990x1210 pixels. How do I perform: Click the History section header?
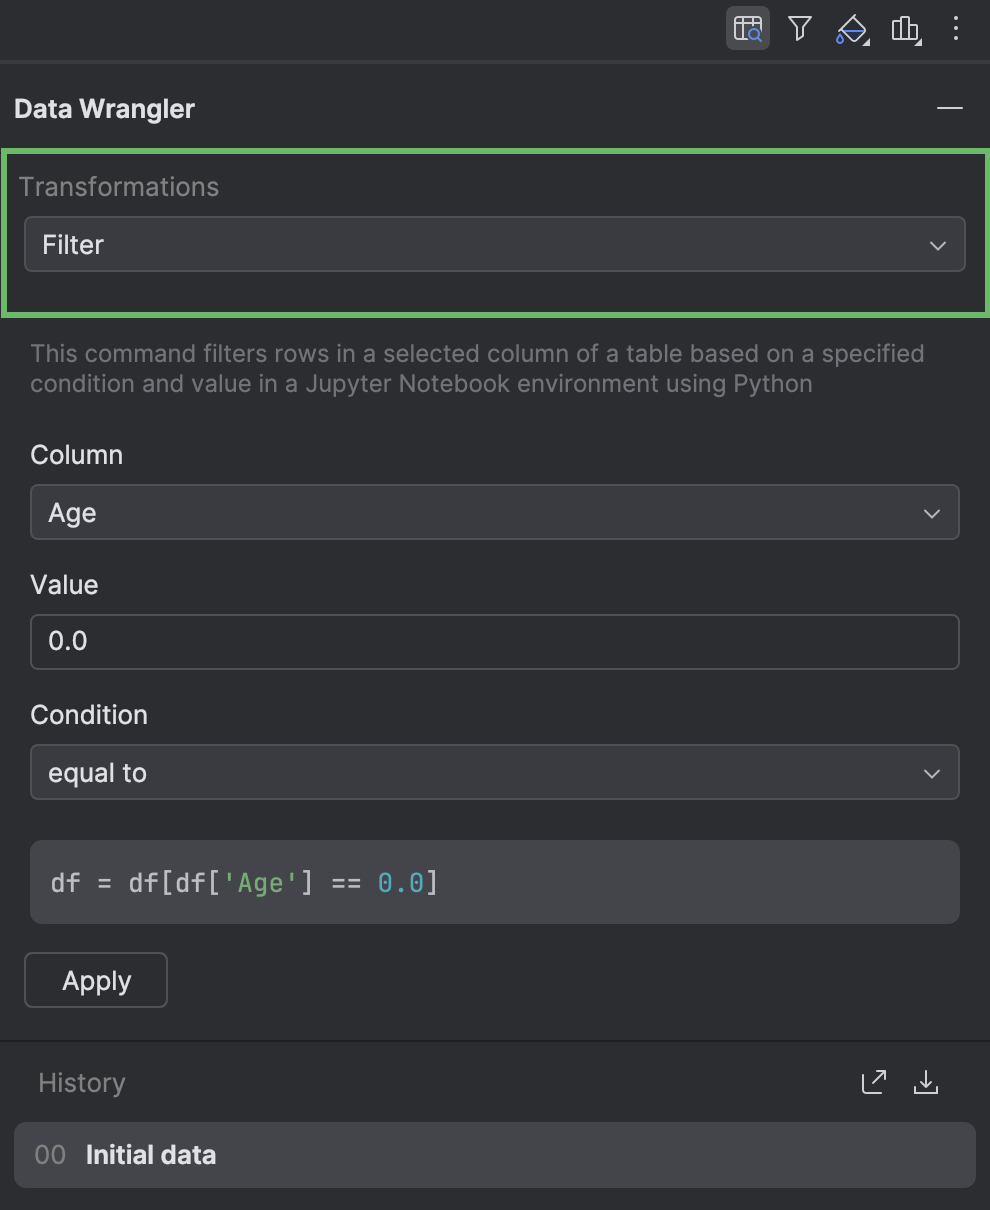(x=82, y=1083)
